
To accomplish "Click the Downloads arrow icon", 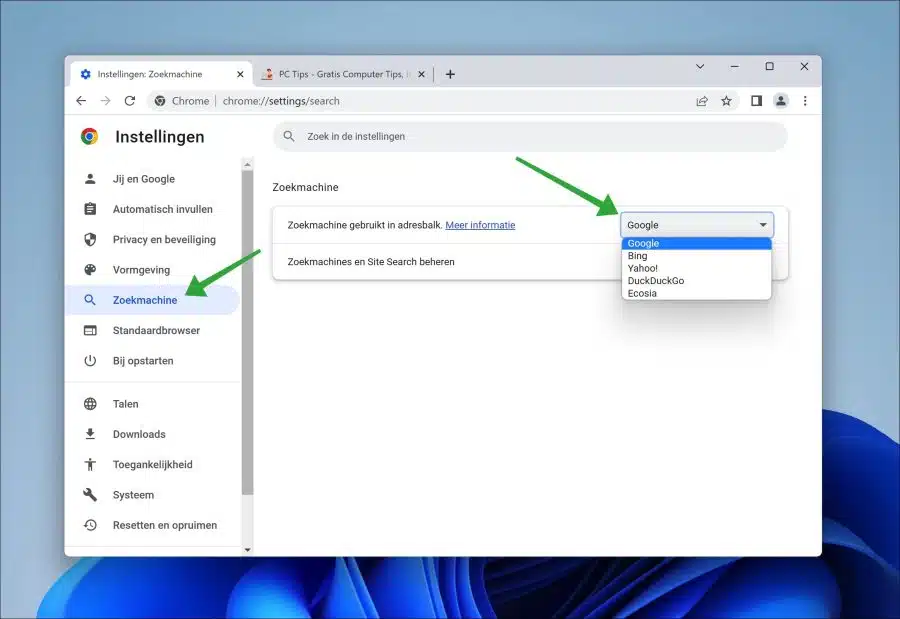I will click(90, 434).
